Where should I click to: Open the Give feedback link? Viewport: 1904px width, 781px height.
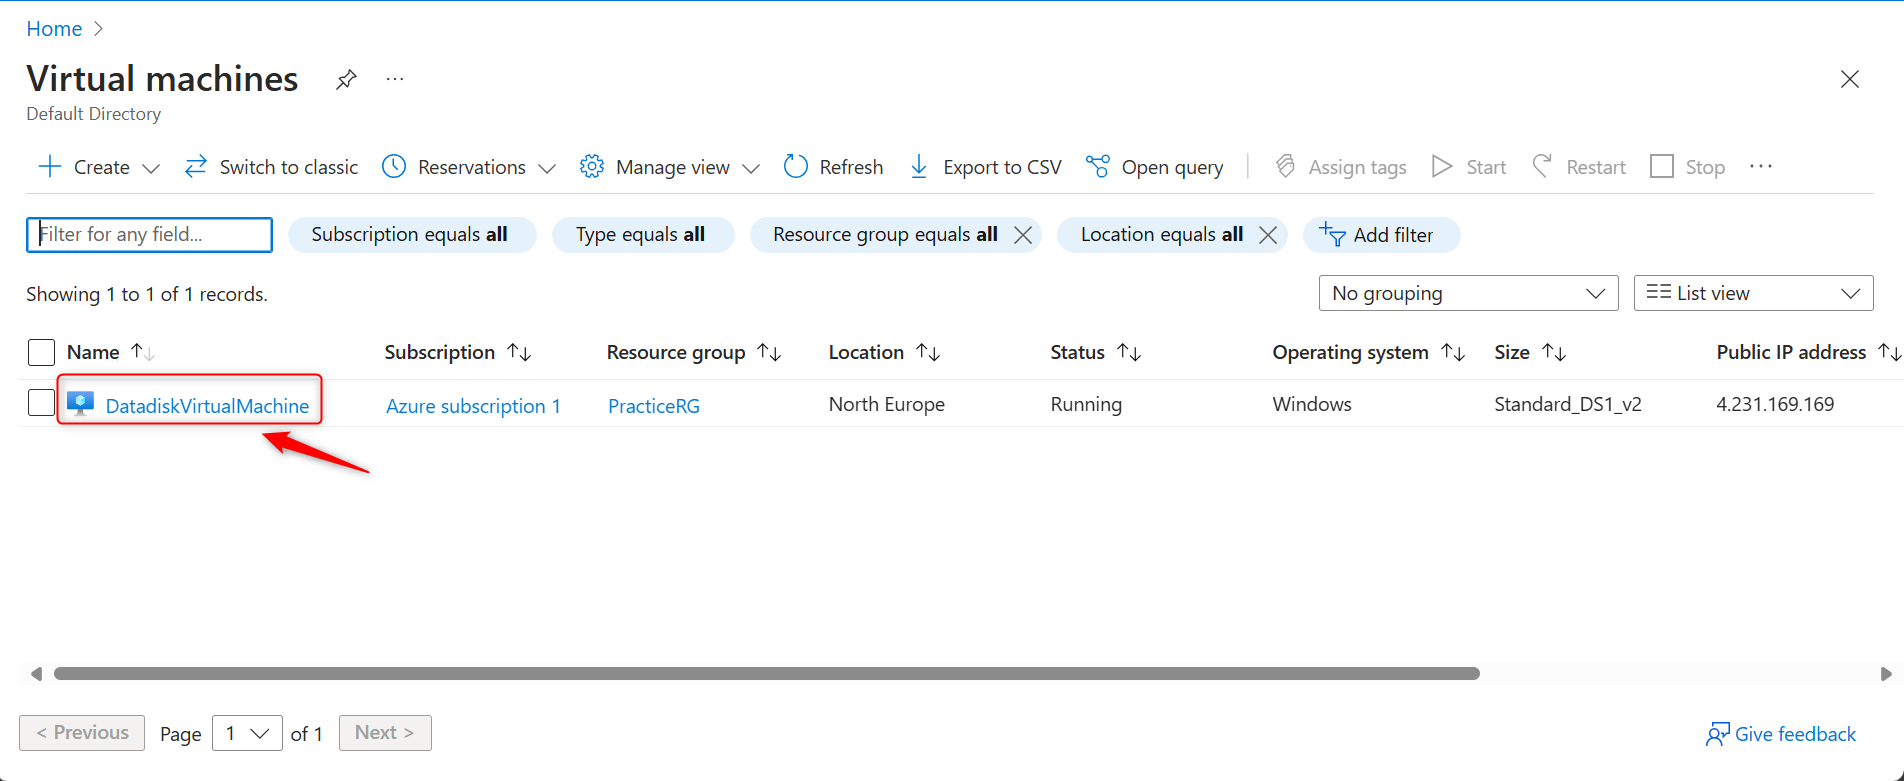coord(1781,734)
